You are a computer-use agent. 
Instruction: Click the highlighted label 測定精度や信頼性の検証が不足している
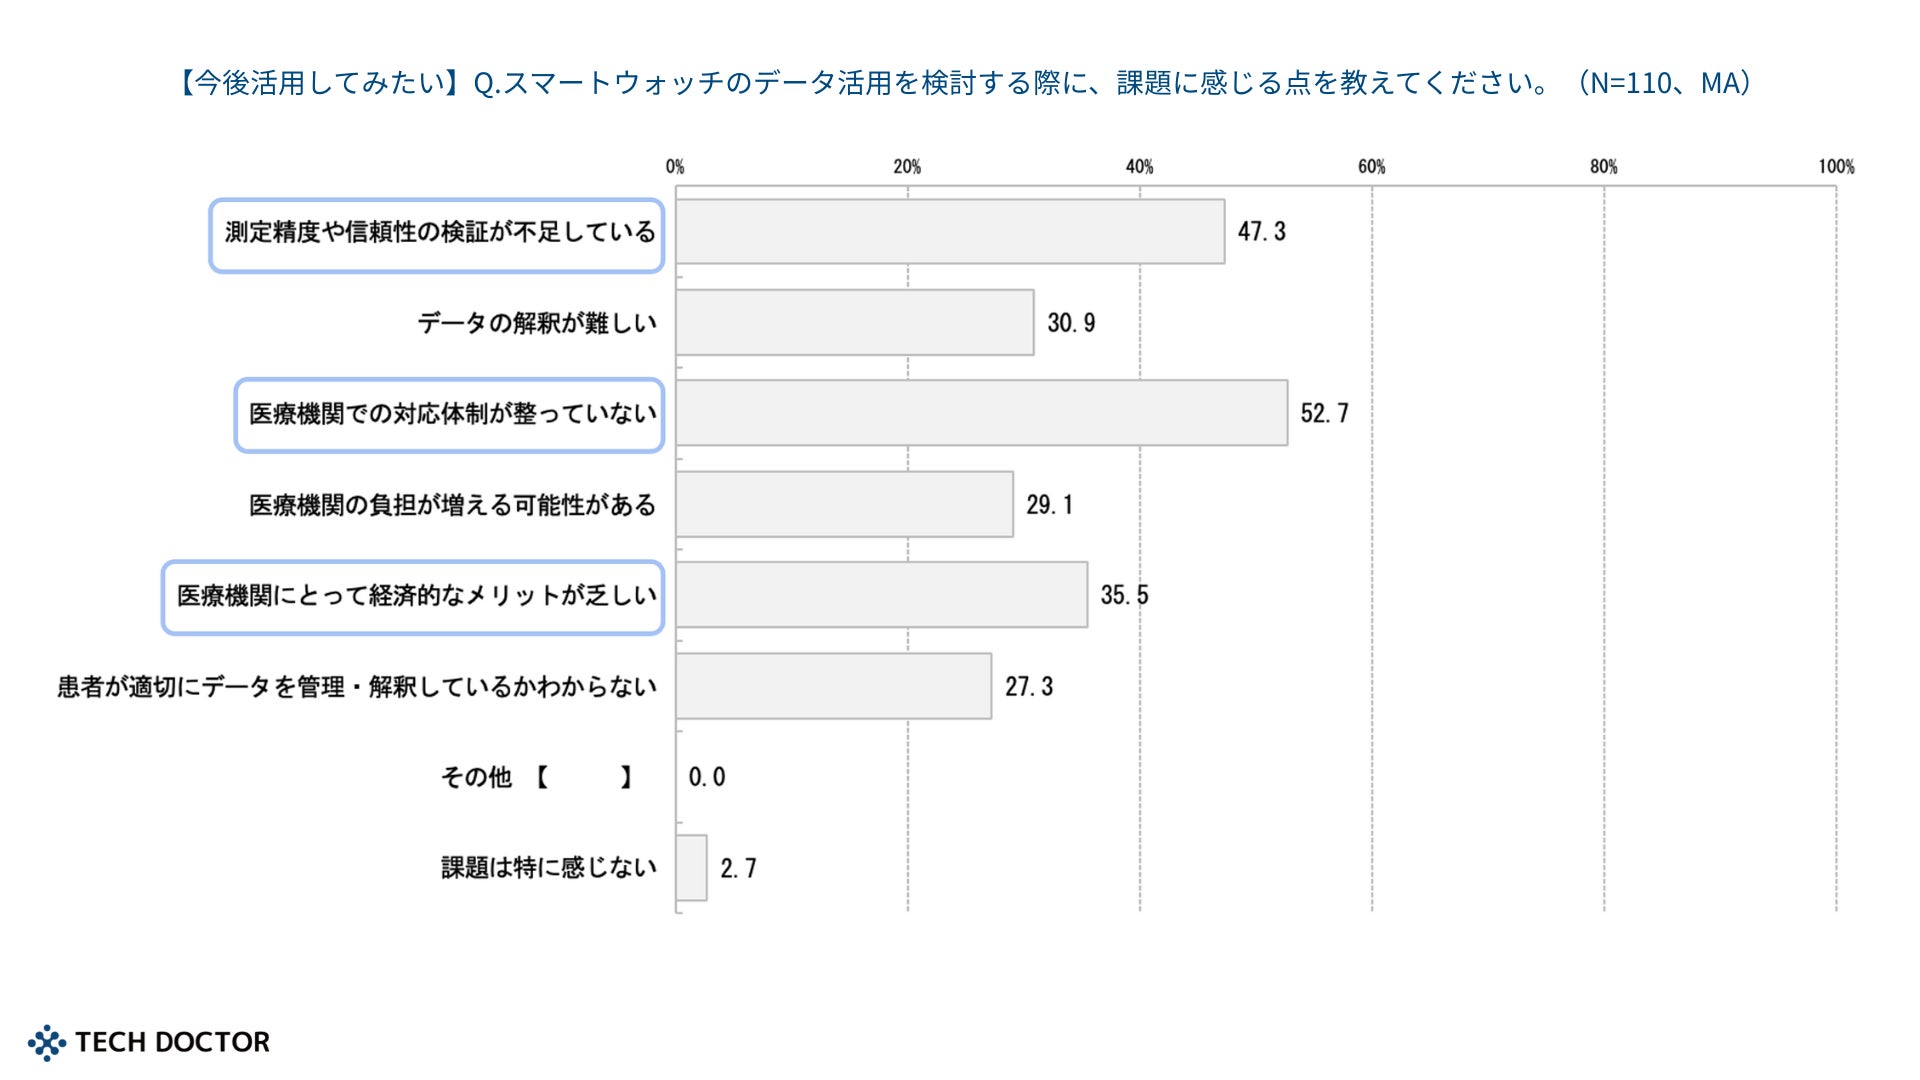click(438, 233)
